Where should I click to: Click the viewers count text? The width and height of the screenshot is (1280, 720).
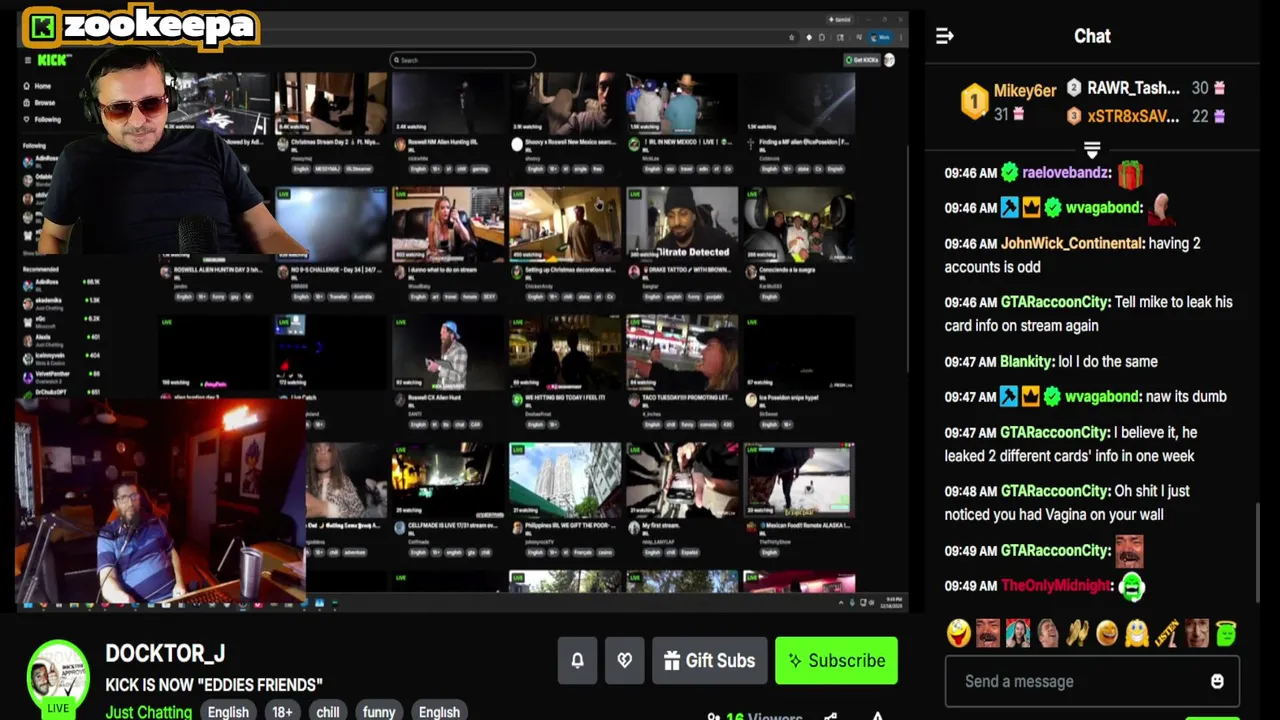(764, 716)
